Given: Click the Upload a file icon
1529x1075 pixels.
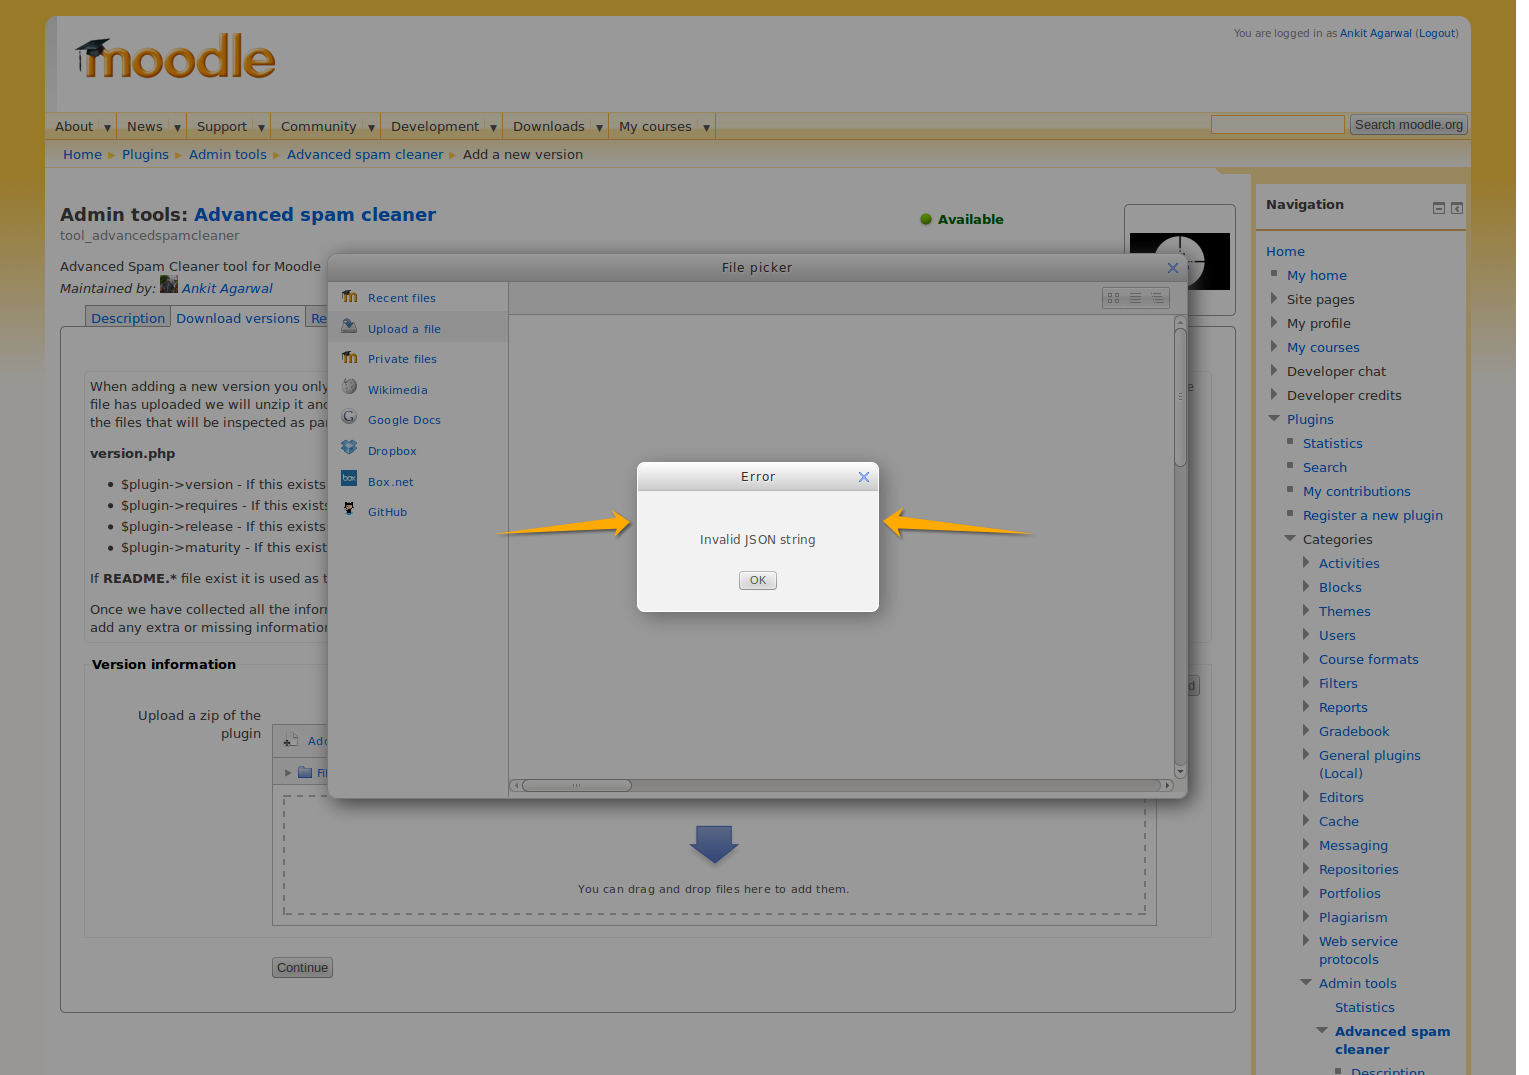Looking at the screenshot, I should coord(349,327).
